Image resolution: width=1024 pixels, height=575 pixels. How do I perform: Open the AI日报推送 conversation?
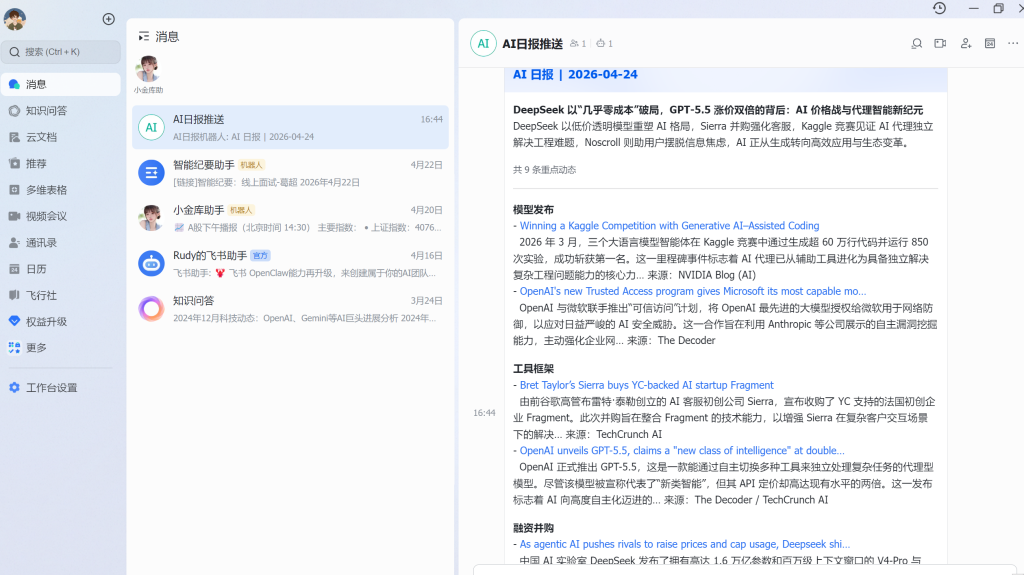click(290, 127)
